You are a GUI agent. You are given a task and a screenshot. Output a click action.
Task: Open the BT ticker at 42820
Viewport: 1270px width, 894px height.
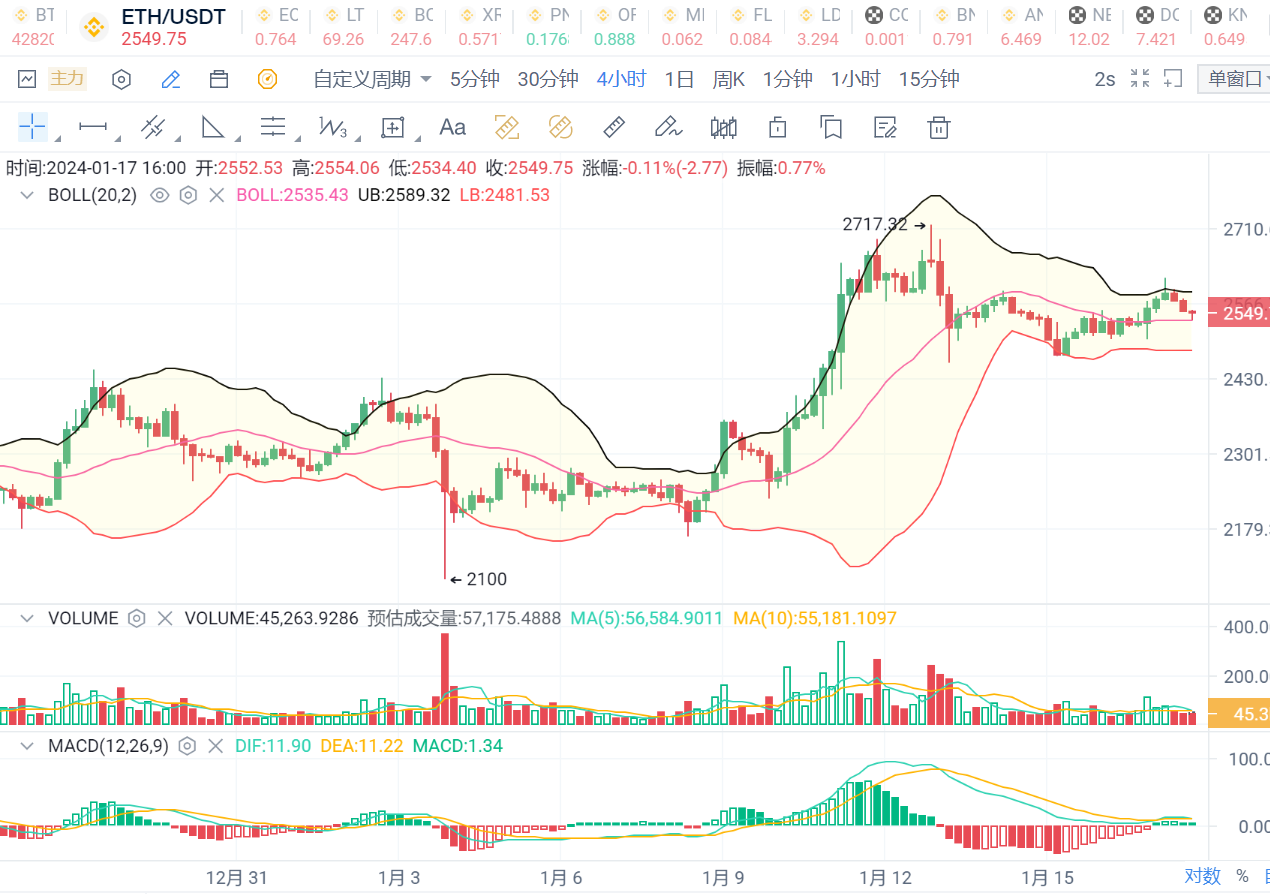[x=33, y=27]
